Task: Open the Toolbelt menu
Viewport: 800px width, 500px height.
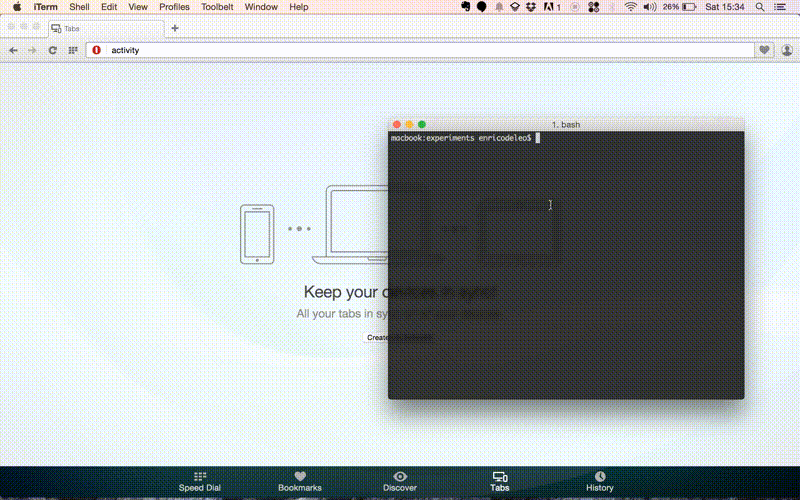Action: (216, 7)
